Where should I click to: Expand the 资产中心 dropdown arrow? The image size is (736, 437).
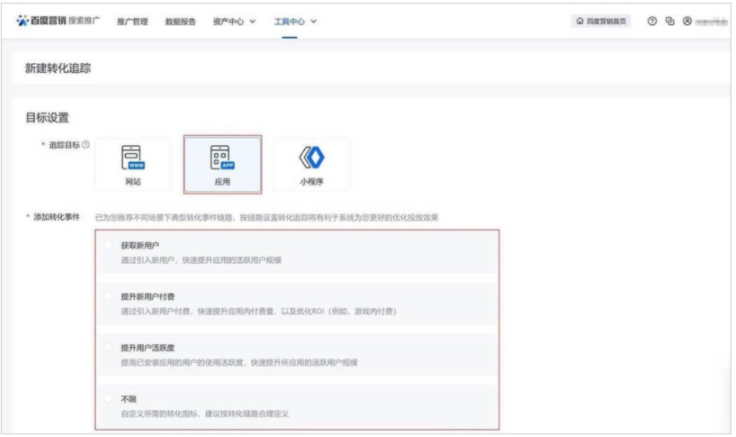[x=253, y=22]
